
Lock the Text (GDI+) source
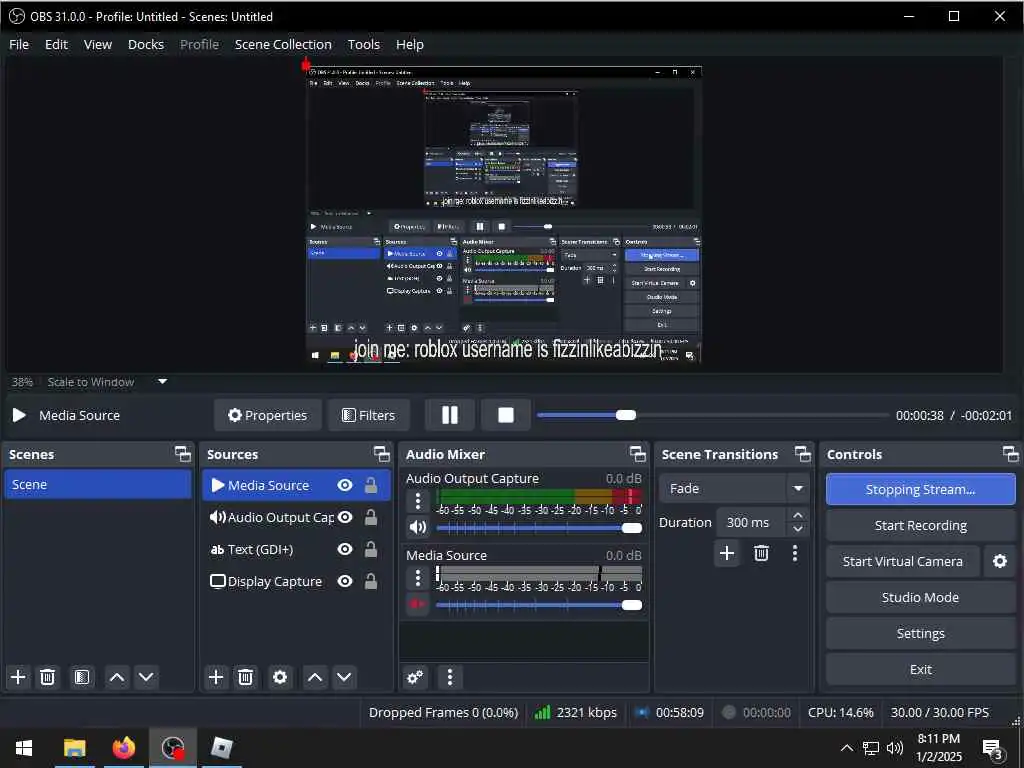click(371, 549)
